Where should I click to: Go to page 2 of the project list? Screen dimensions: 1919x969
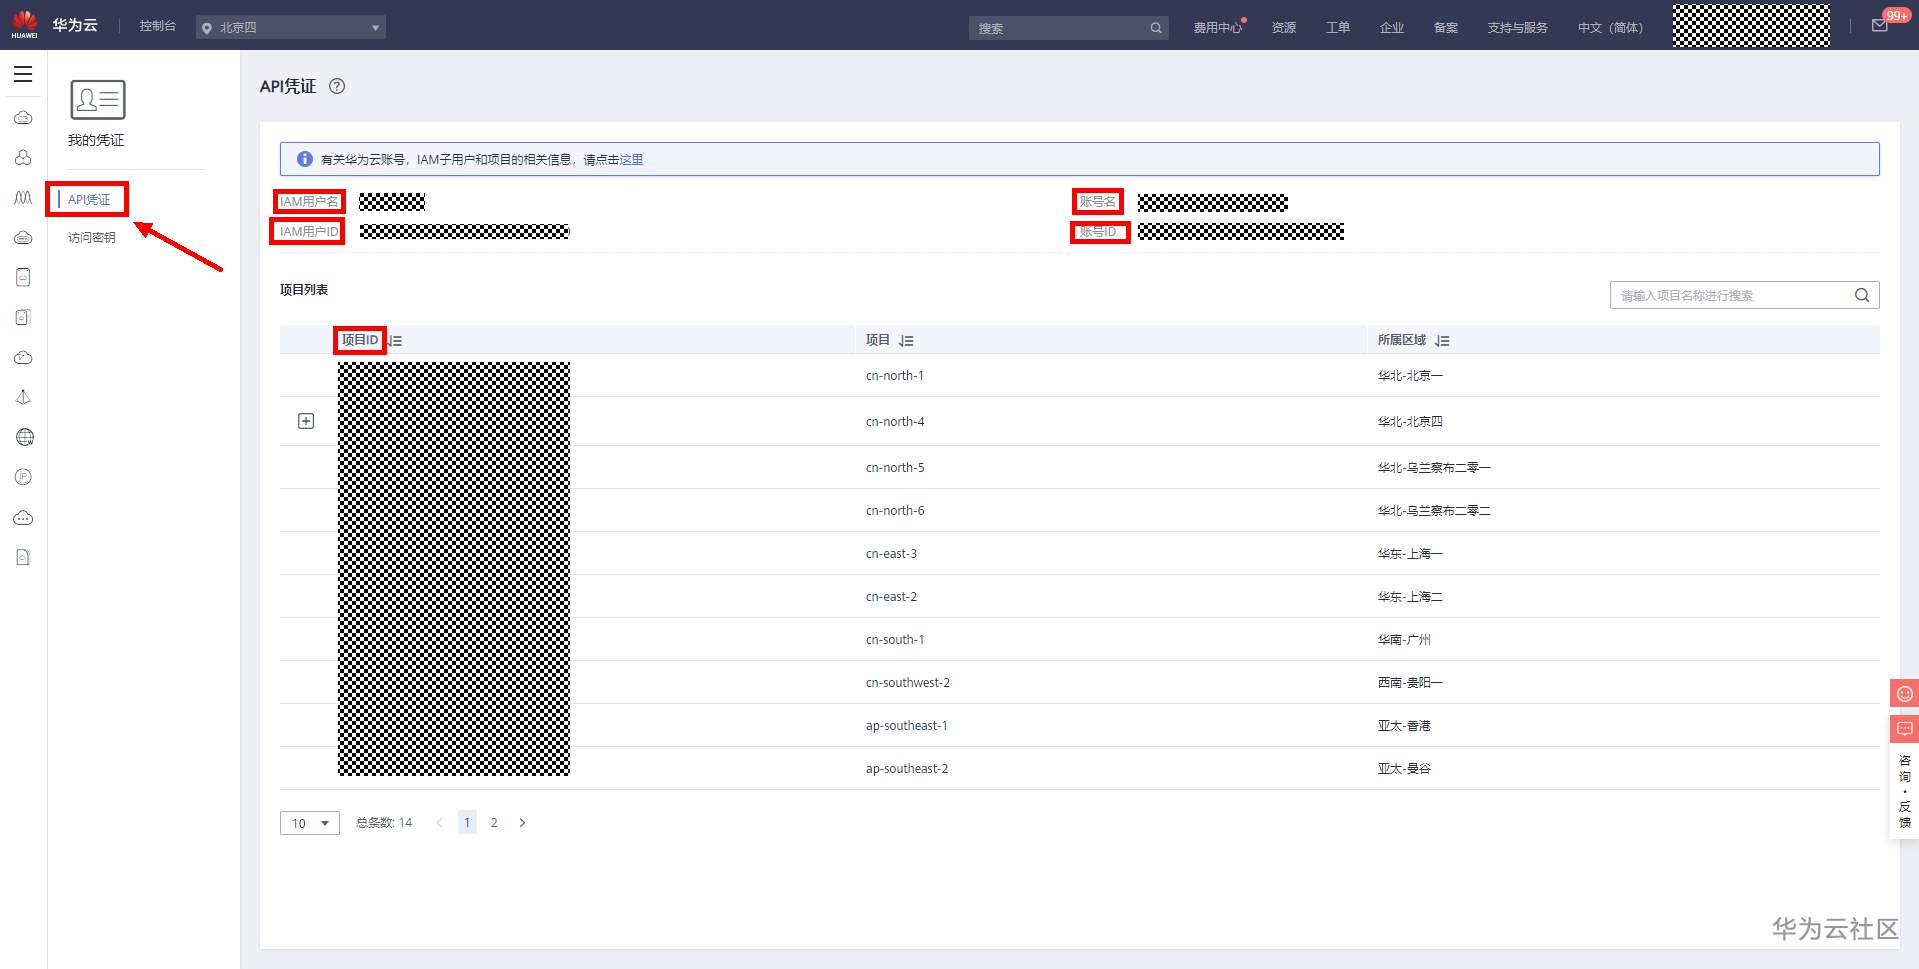(x=494, y=823)
